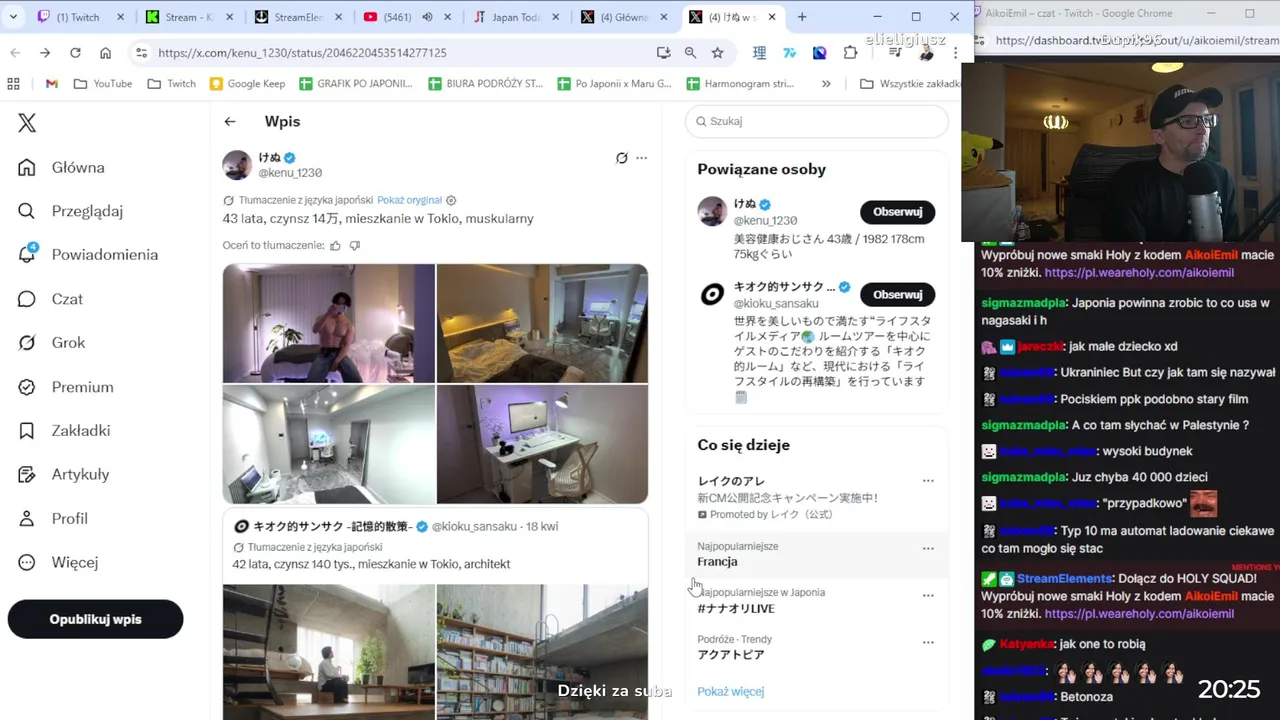The height and width of the screenshot is (720, 1280).
Task: Rate translation with thumbs up
Action: click(x=336, y=245)
